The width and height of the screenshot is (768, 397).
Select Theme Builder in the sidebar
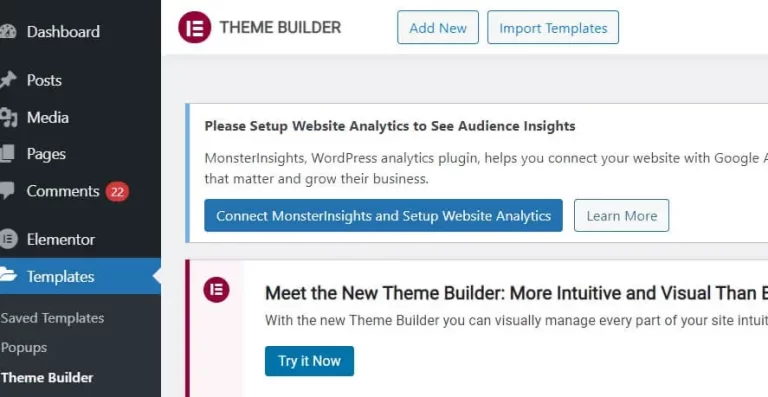click(47, 378)
